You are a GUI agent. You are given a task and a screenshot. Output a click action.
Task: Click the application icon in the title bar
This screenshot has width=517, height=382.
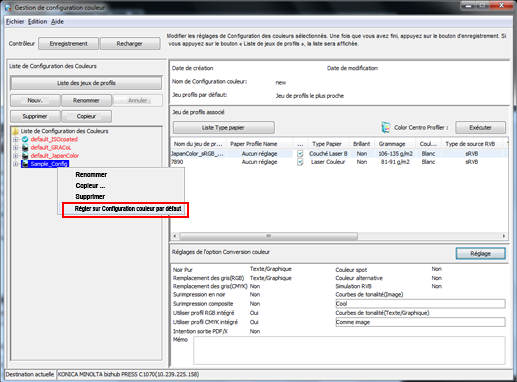[8, 7]
